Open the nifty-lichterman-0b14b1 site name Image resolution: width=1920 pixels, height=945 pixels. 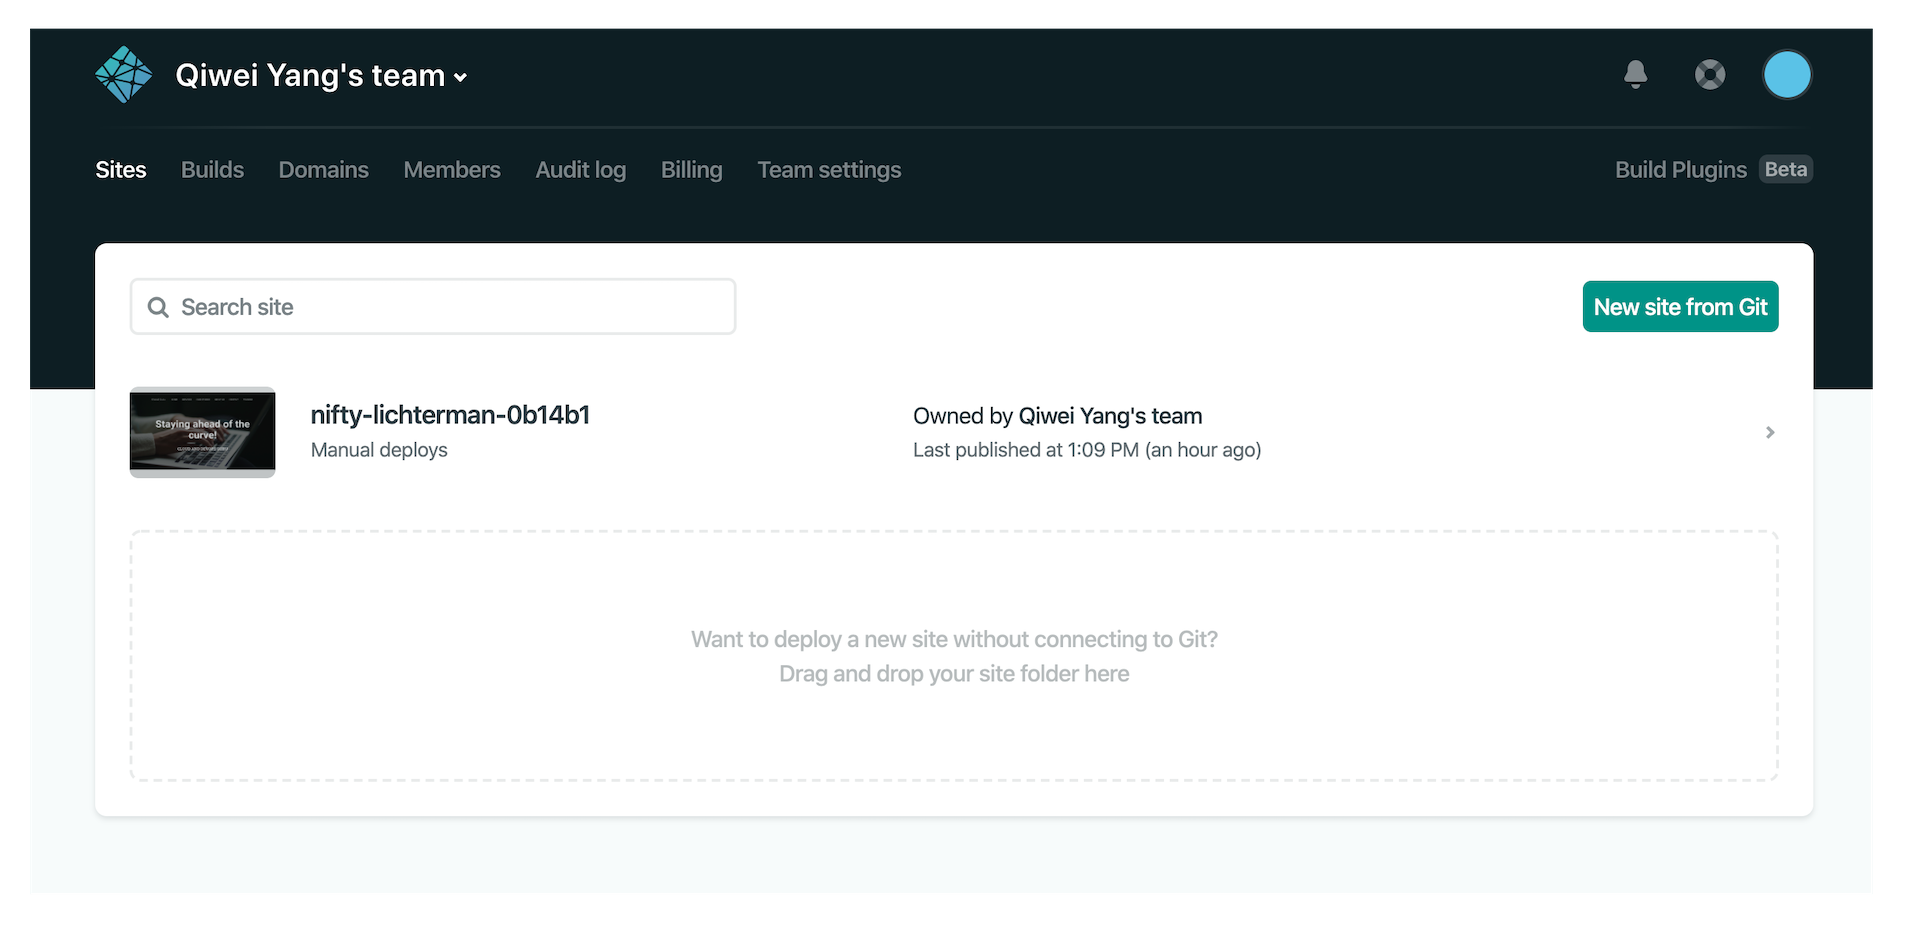pyautogui.click(x=450, y=415)
